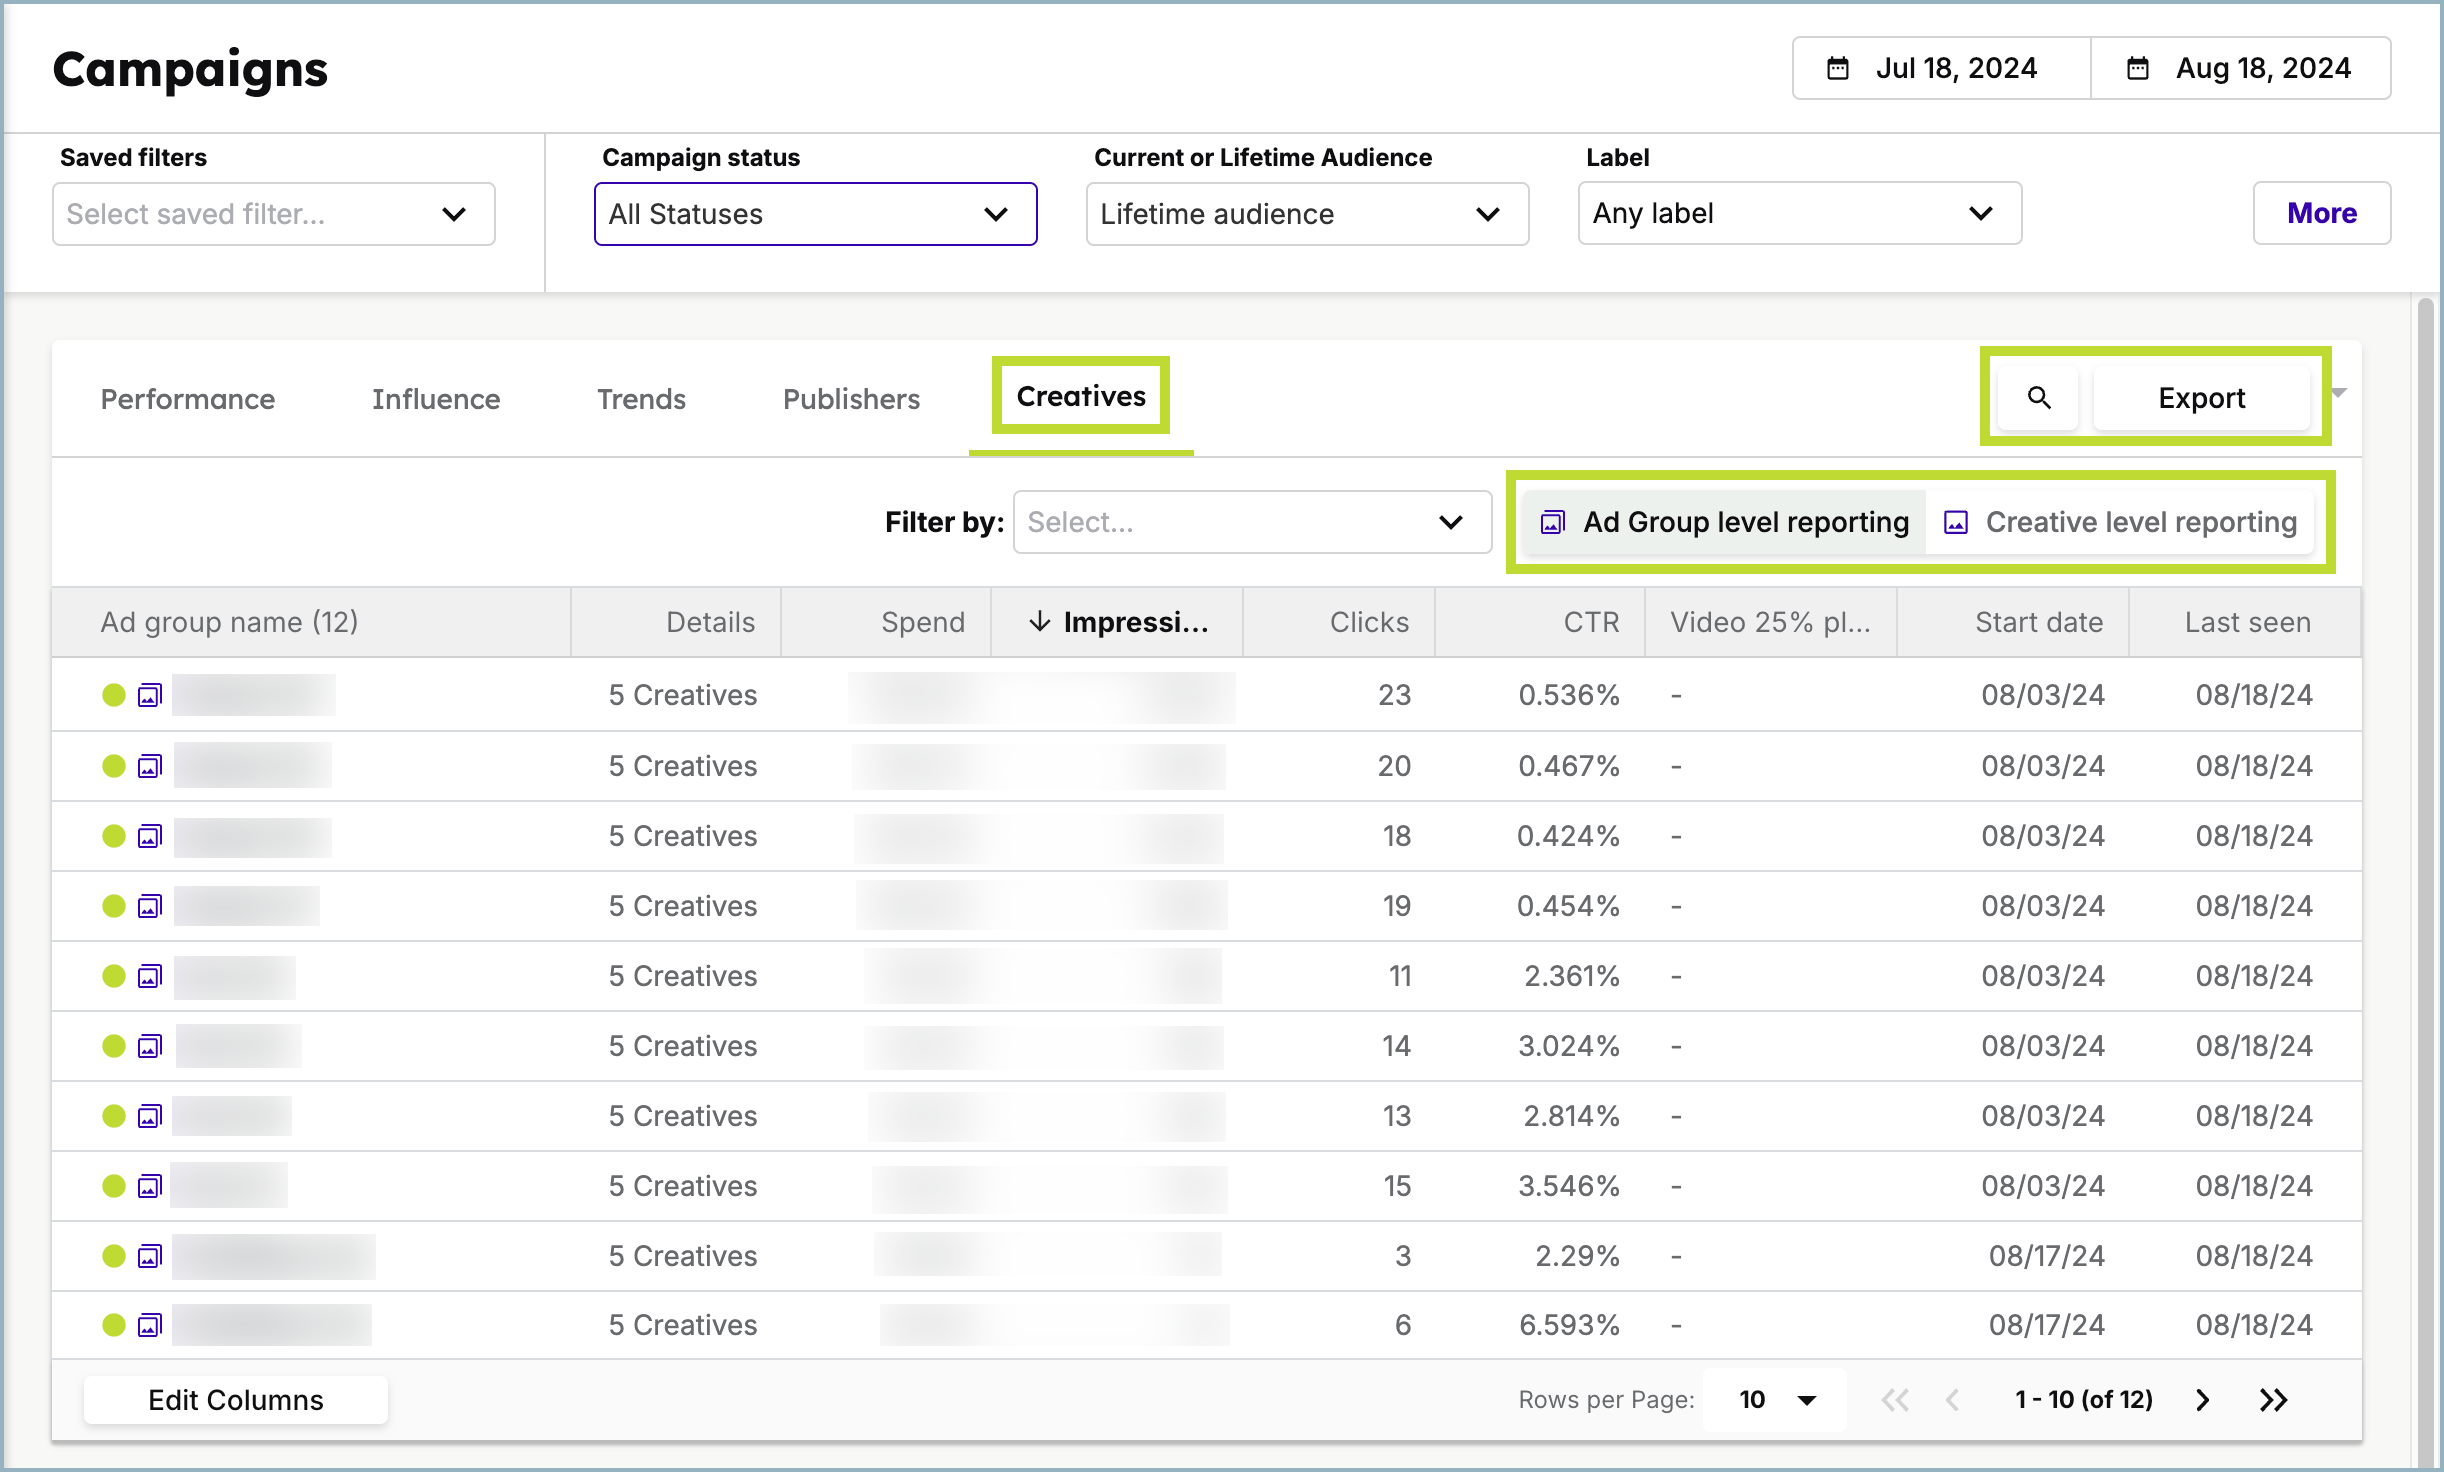Click the 1 - 10 (of 12) pagination text
2444x1472 pixels.
click(x=2084, y=1400)
